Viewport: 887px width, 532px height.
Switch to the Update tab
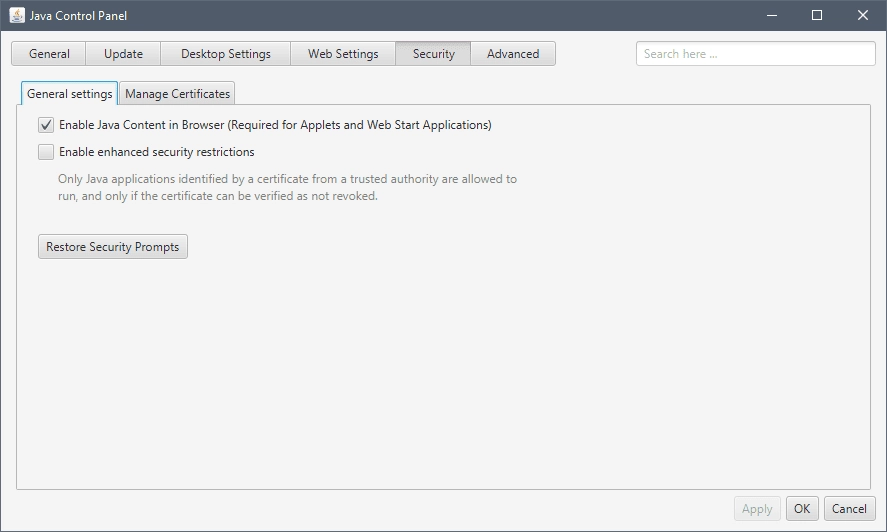[x=123, y=54]
